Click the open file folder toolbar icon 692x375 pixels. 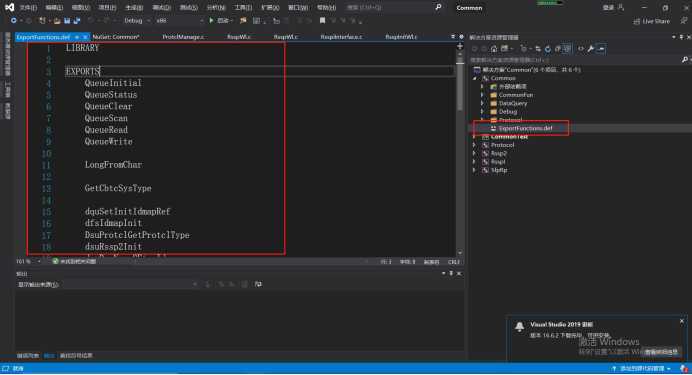point(57,21)
